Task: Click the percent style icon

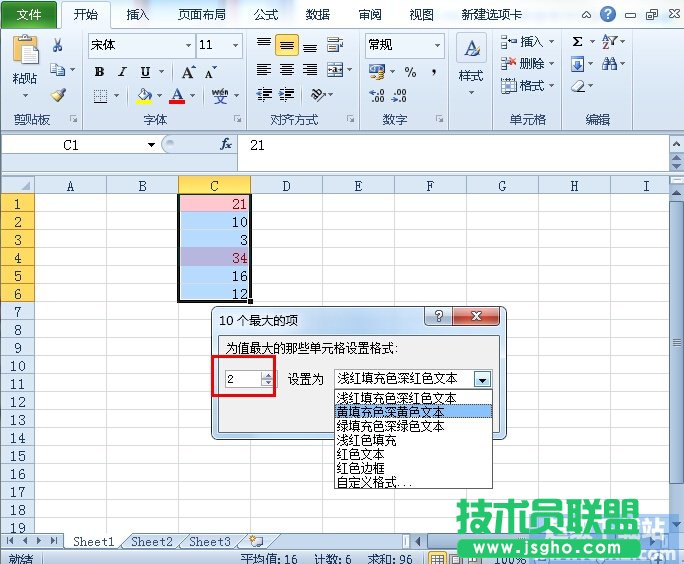Action: 410,71
